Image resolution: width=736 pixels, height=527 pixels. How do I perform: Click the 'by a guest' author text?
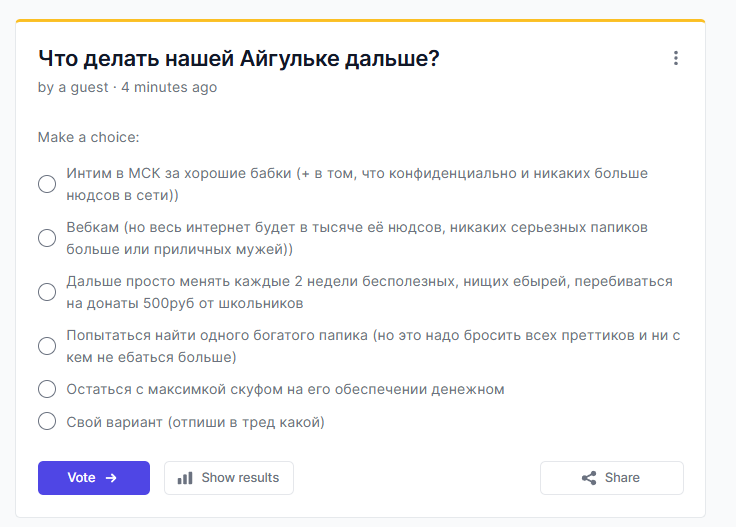click(73, 87)
